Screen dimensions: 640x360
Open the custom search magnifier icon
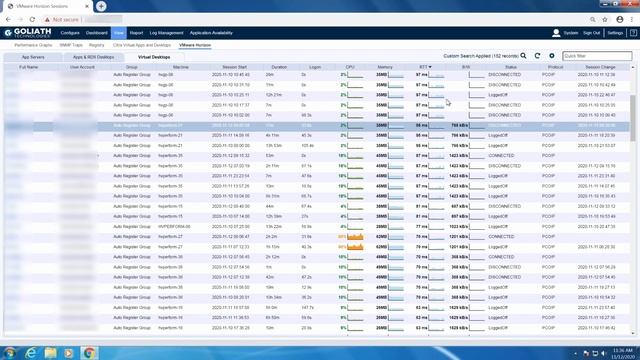(x=523, y=56)
